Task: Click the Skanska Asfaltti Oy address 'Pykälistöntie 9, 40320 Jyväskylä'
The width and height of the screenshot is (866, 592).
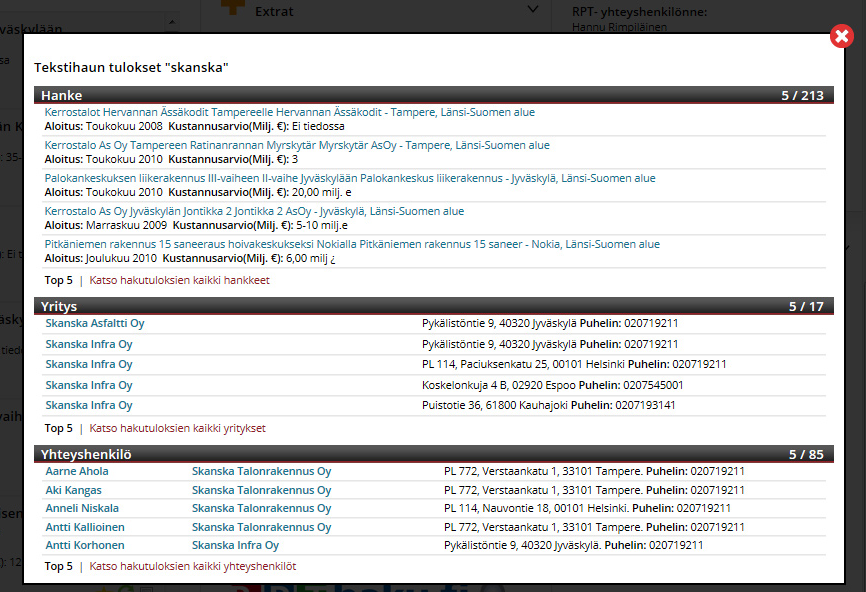Action: (499, 323)
